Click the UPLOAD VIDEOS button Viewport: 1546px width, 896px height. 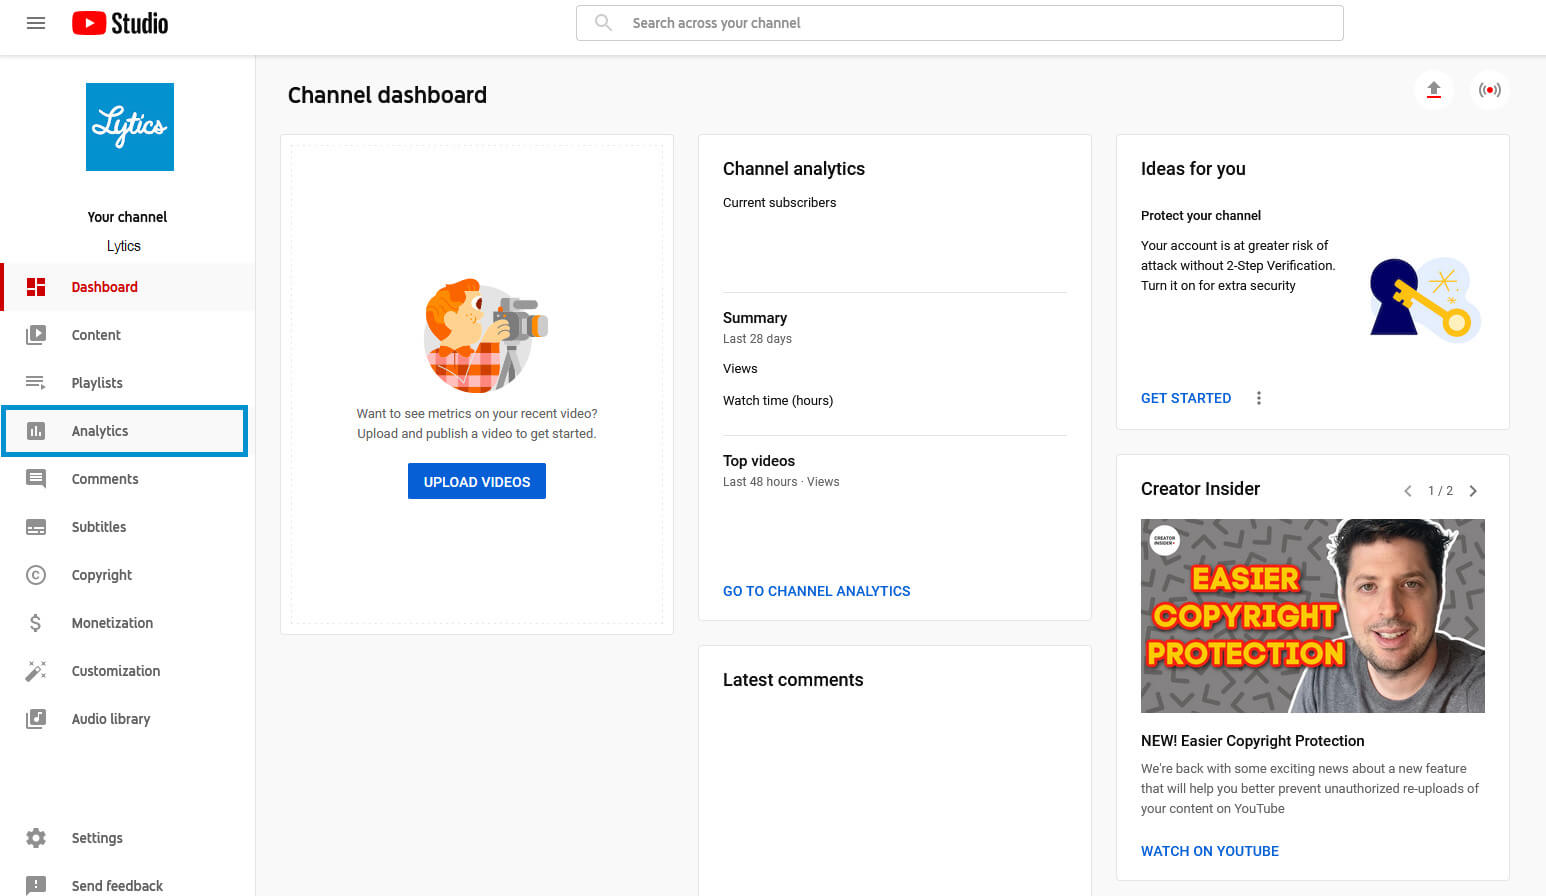tap(477, 481)
